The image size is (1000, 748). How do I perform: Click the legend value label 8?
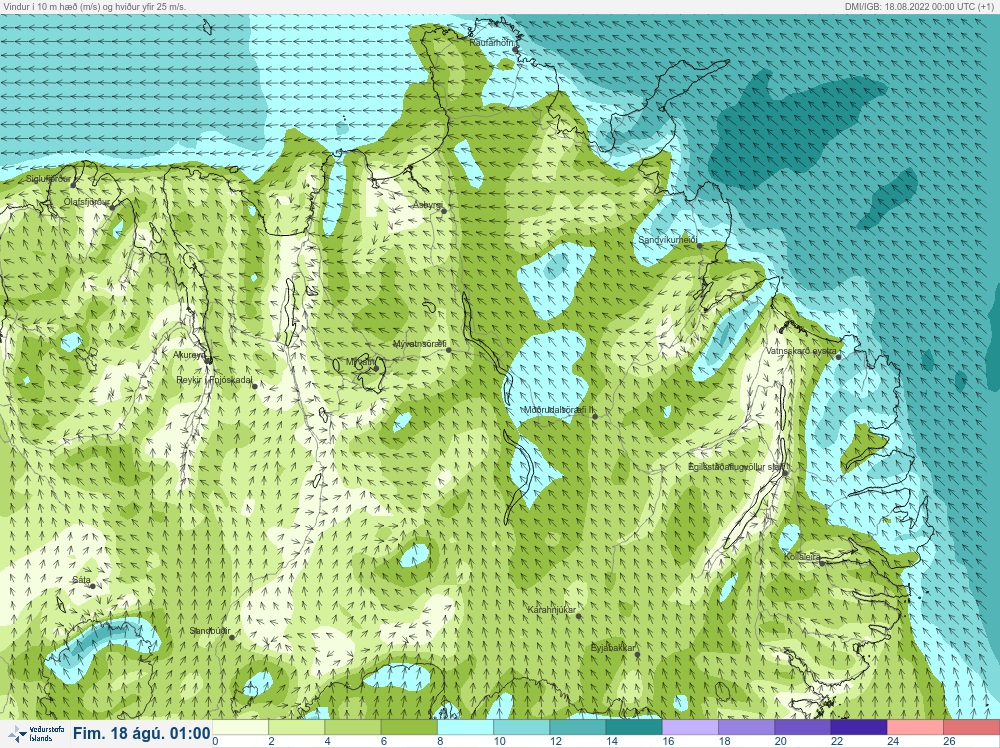point(440,741)
